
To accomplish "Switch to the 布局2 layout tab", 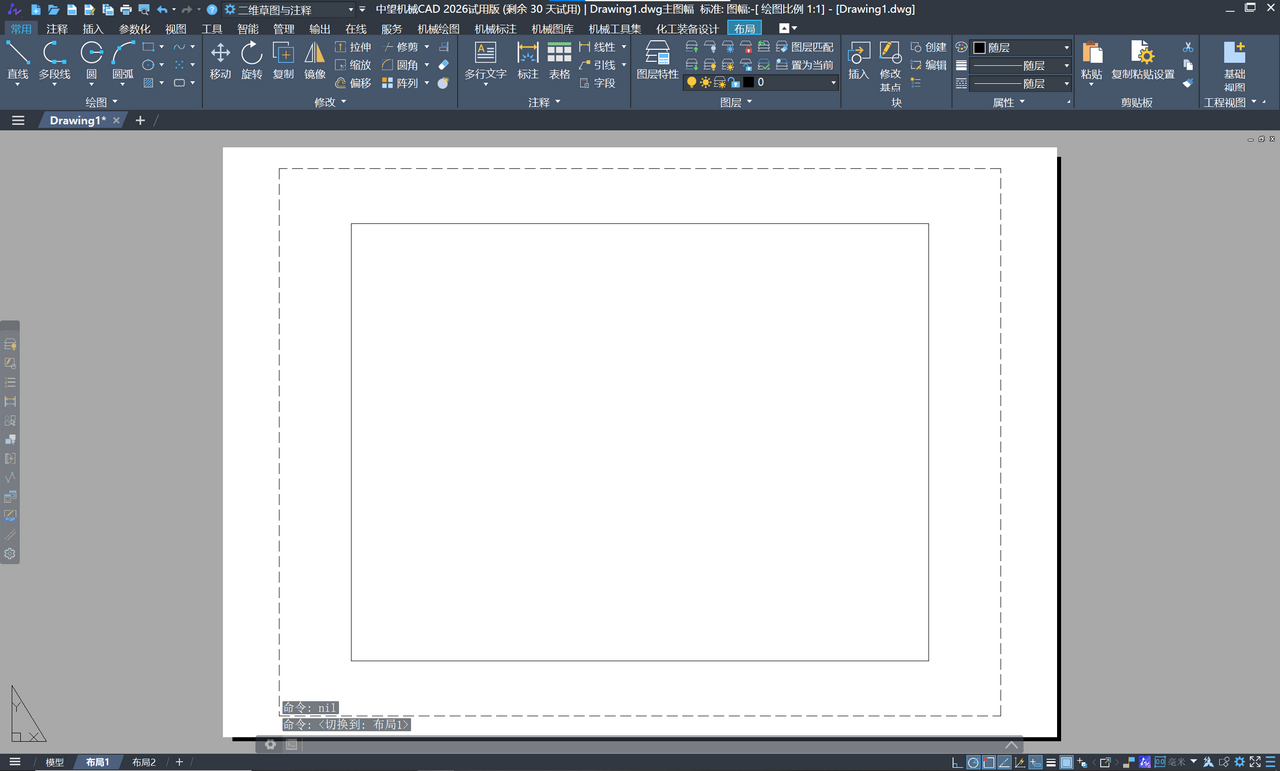I will [x=144, y=763].
